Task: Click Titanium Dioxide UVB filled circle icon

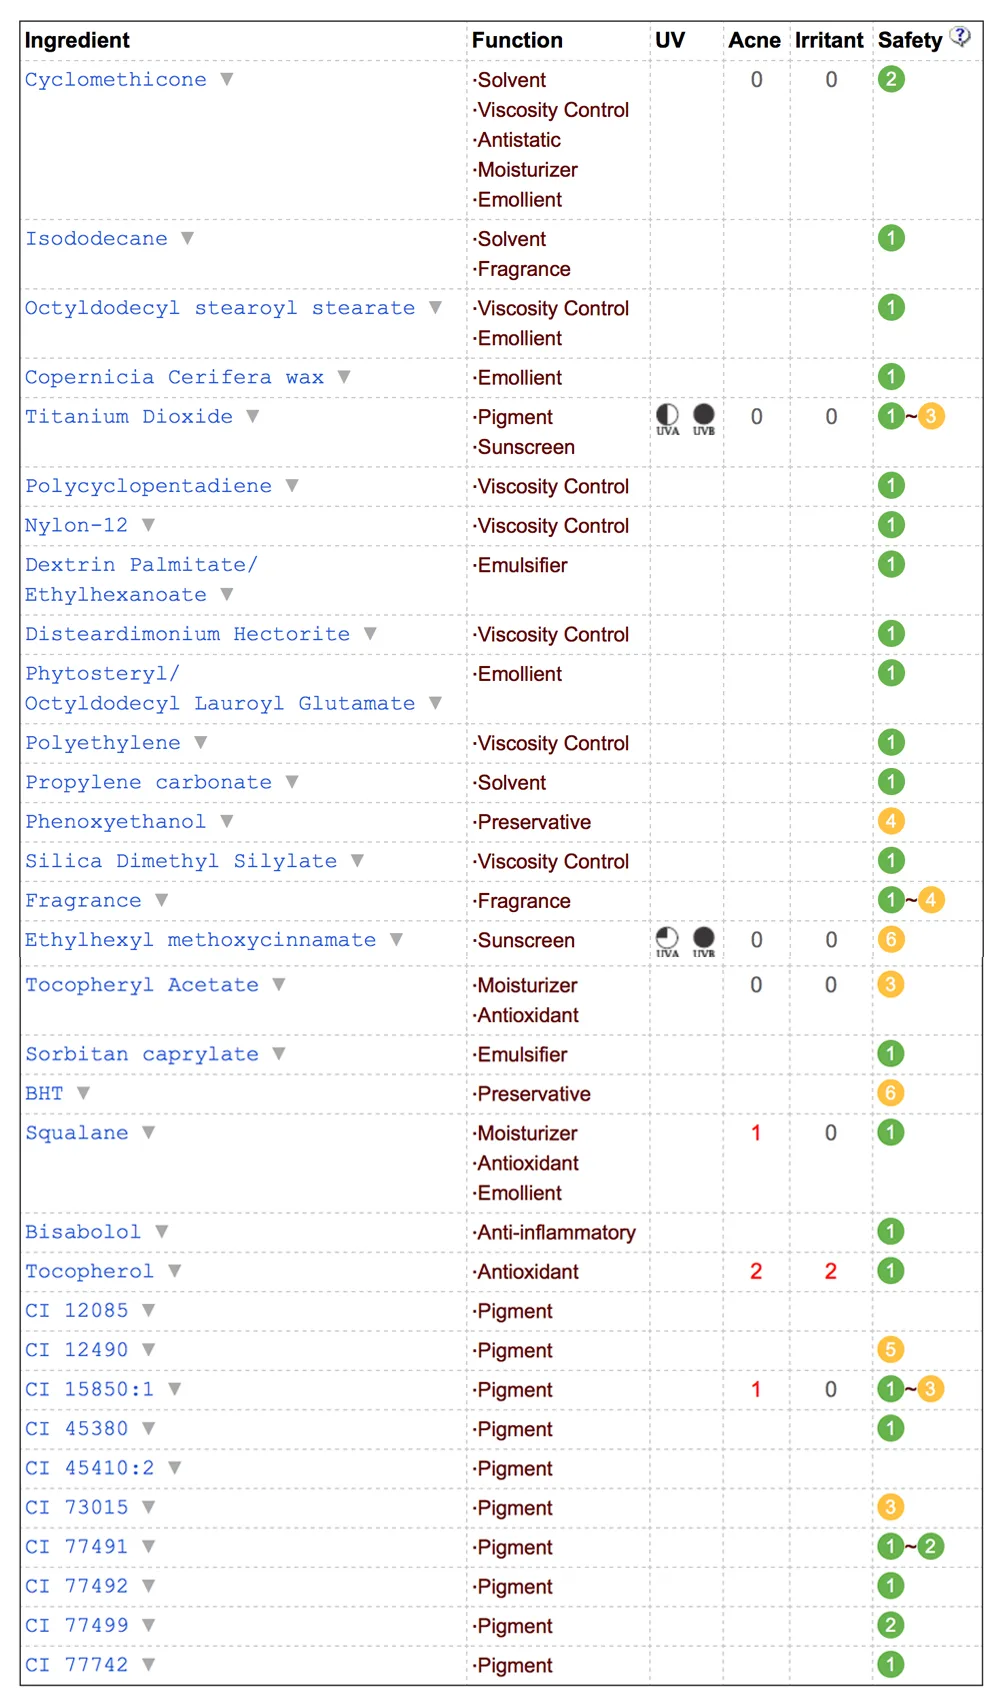Action: (x=704, y=414)
